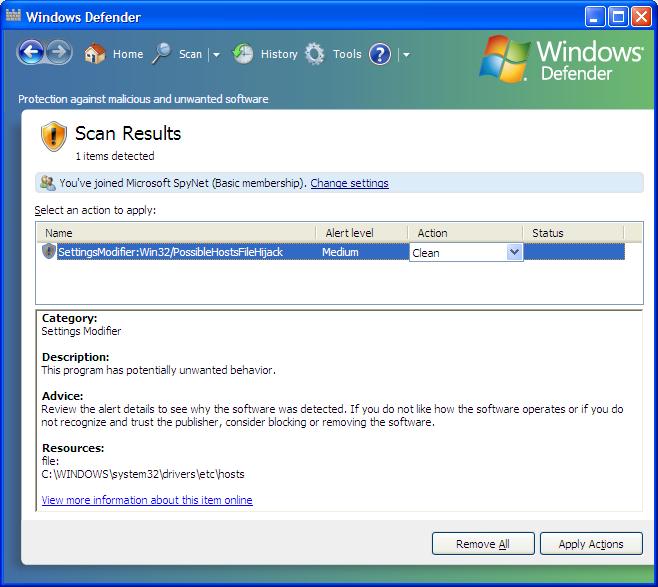Sort by the Name column header
The image size is (658, 587).
pyautogui.click(x=176, y=233)
